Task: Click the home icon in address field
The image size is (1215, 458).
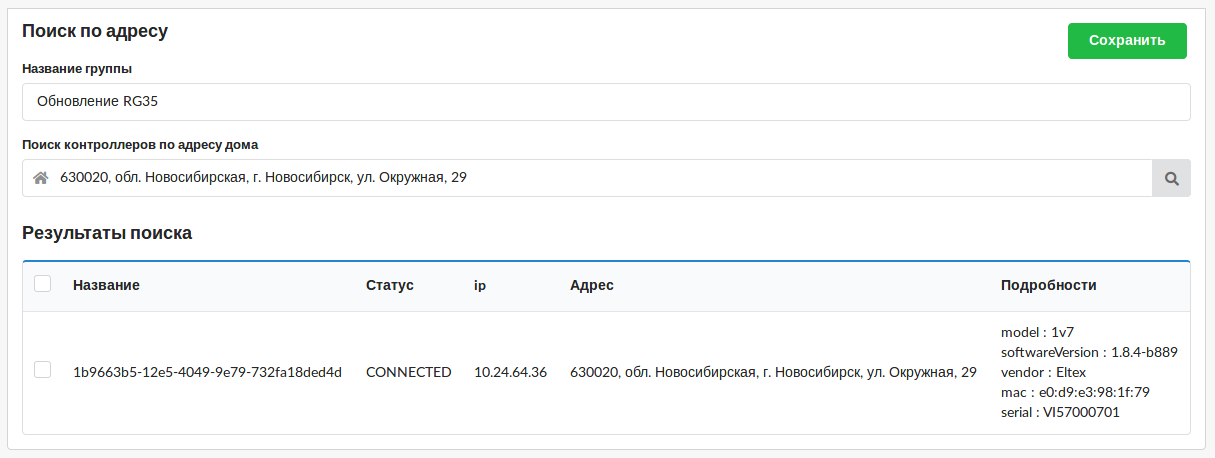Action: point(41,179)
